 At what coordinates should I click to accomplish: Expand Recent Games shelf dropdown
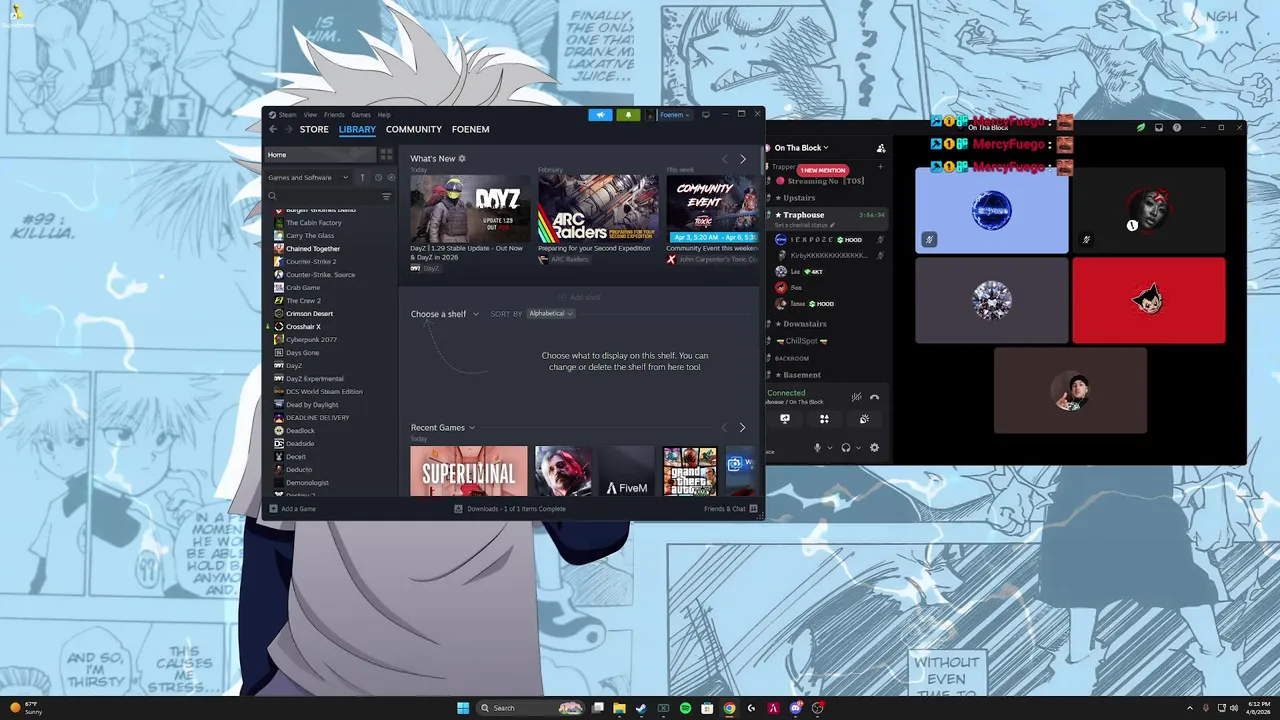pyautogui.click(x=442, y=428)
